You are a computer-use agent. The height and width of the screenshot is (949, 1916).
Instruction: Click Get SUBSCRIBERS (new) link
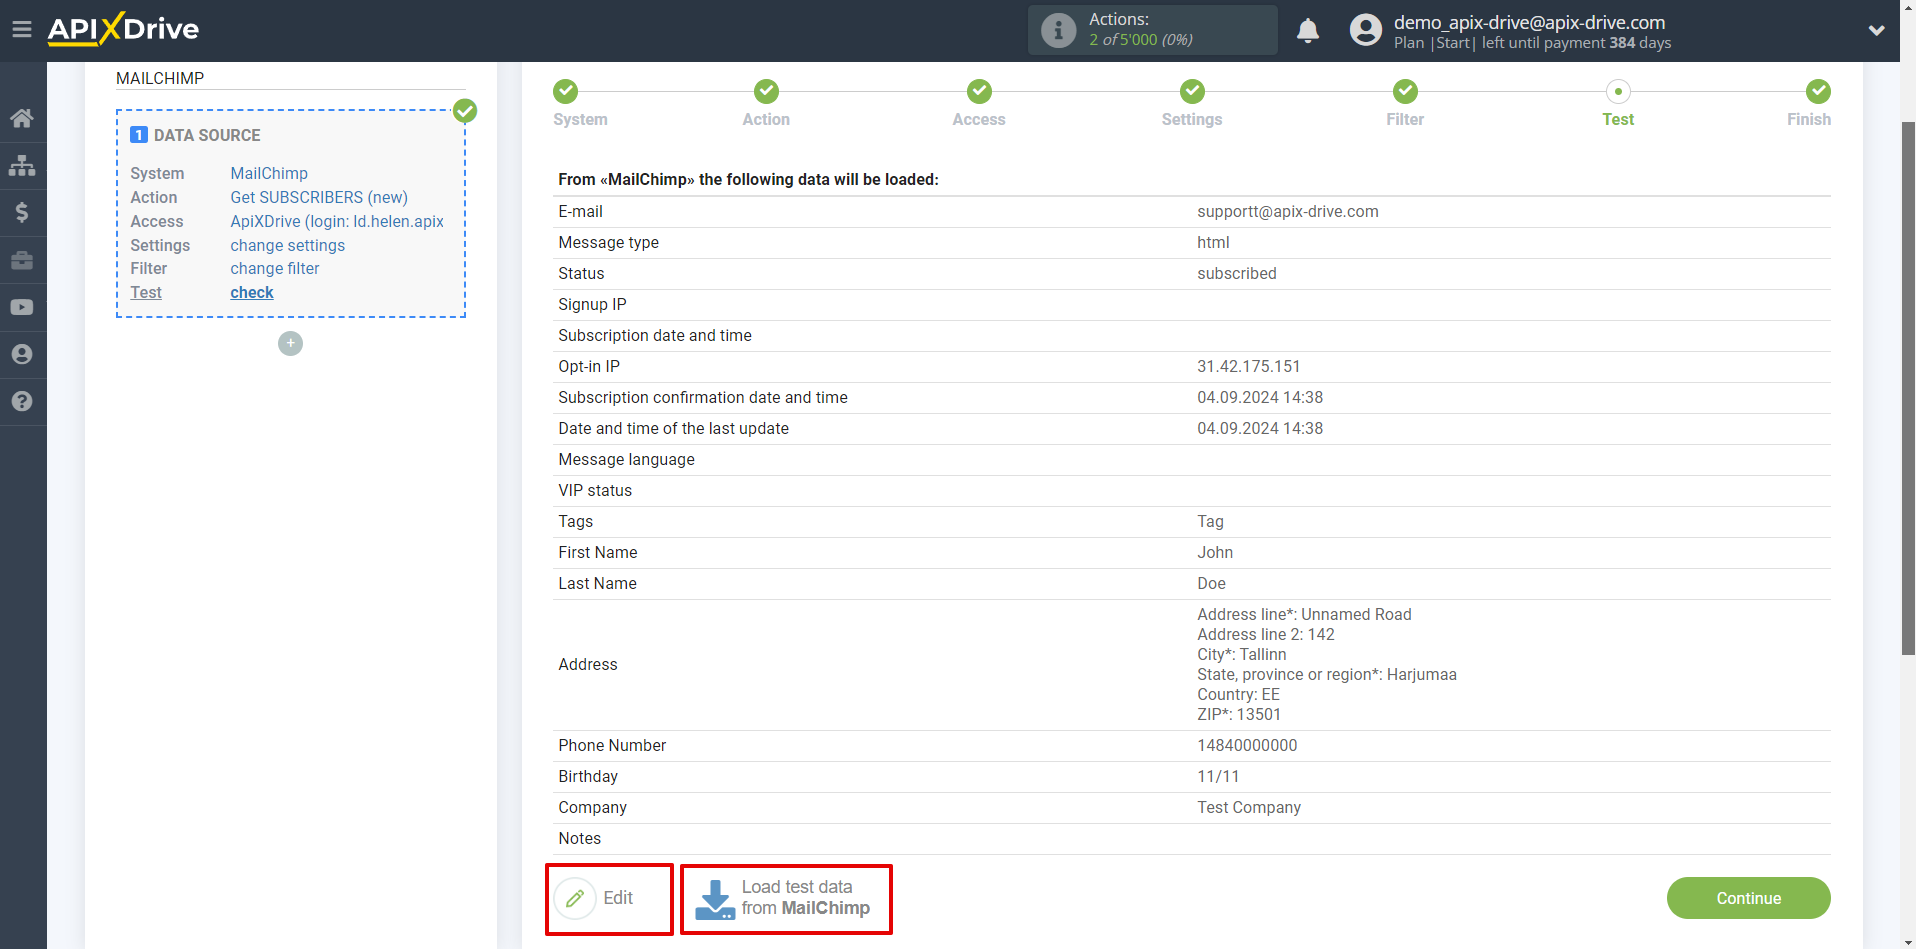coord(319,197)
